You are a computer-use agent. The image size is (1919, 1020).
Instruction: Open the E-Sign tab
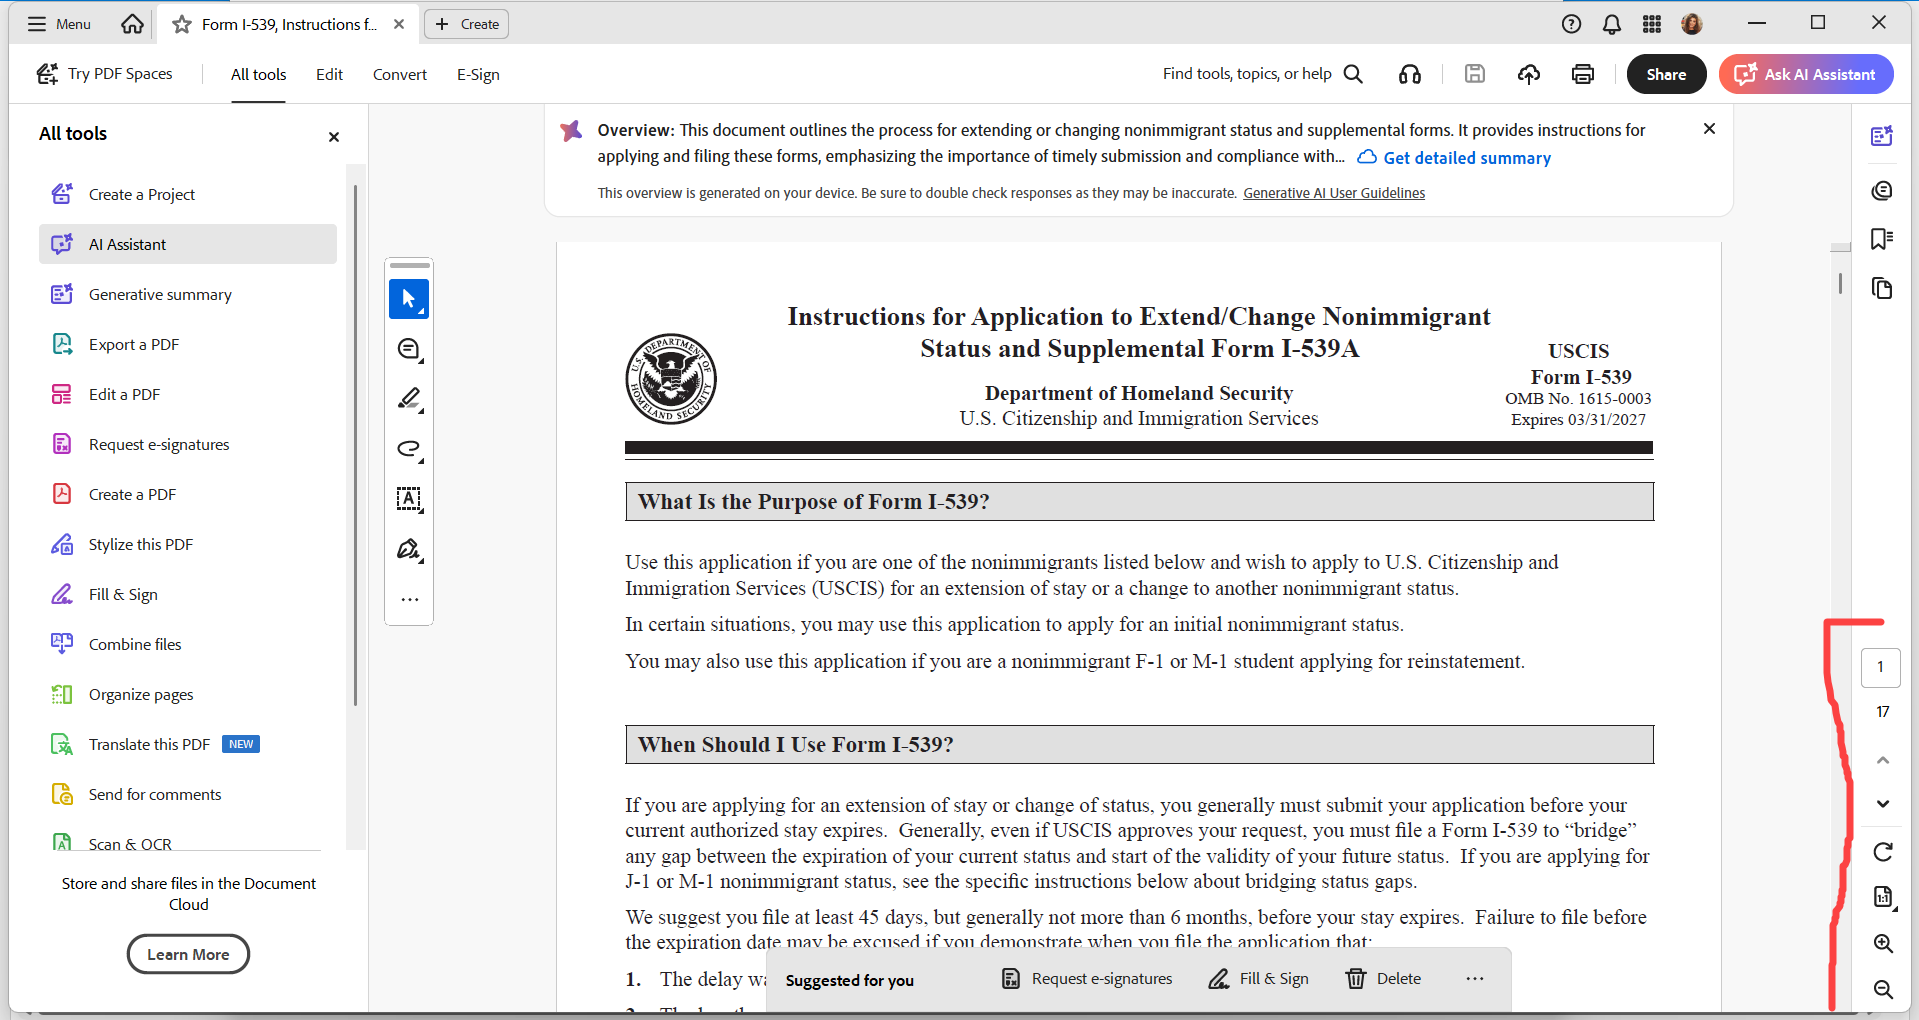(478, 74)
